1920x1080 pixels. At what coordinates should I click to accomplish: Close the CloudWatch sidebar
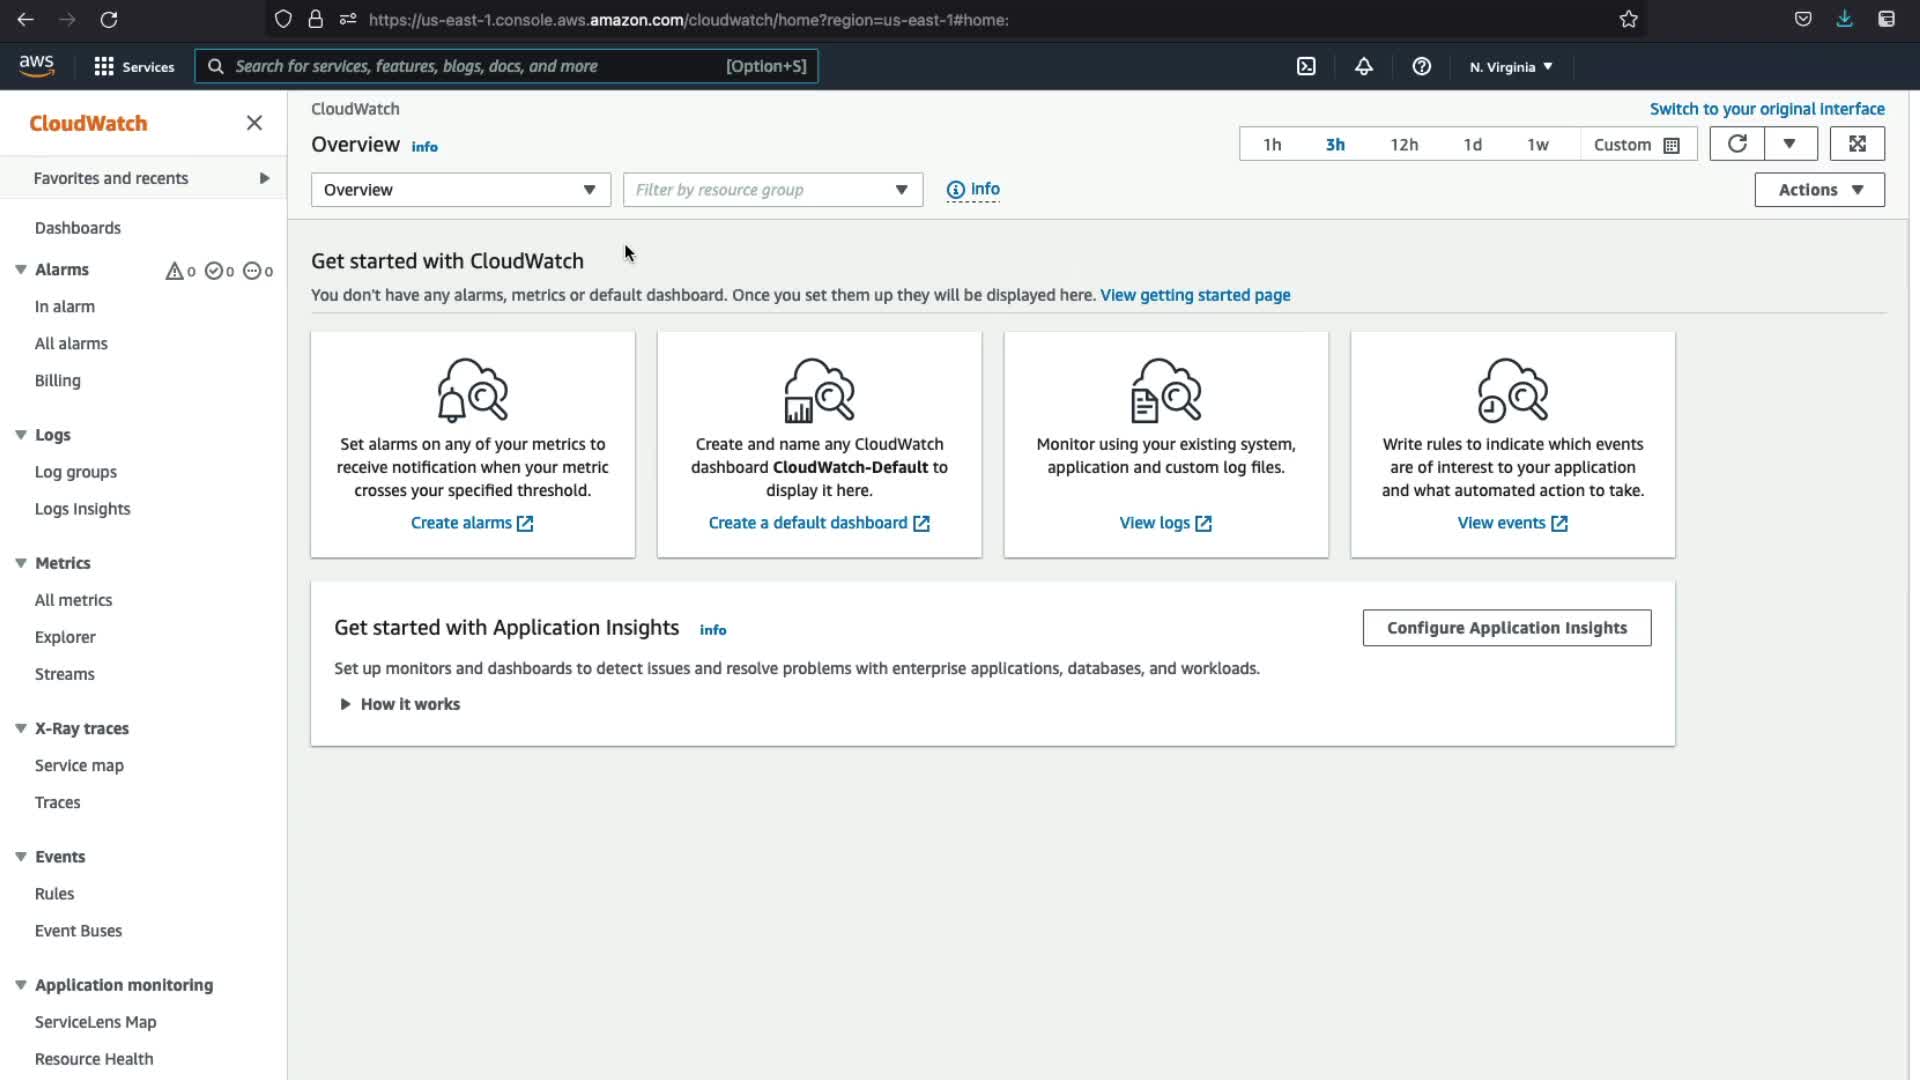click(254, 123)
